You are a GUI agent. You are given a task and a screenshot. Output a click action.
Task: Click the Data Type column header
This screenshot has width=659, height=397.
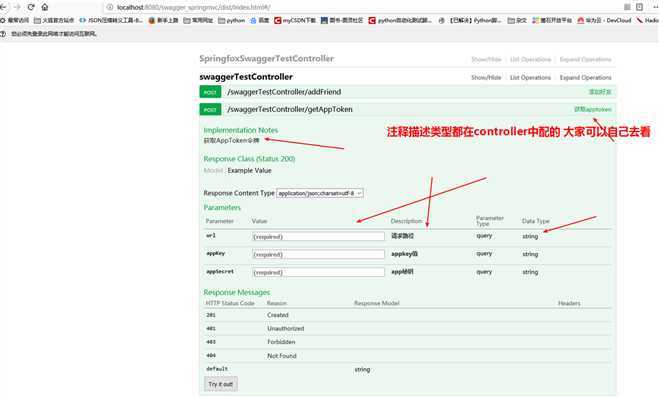535,221
